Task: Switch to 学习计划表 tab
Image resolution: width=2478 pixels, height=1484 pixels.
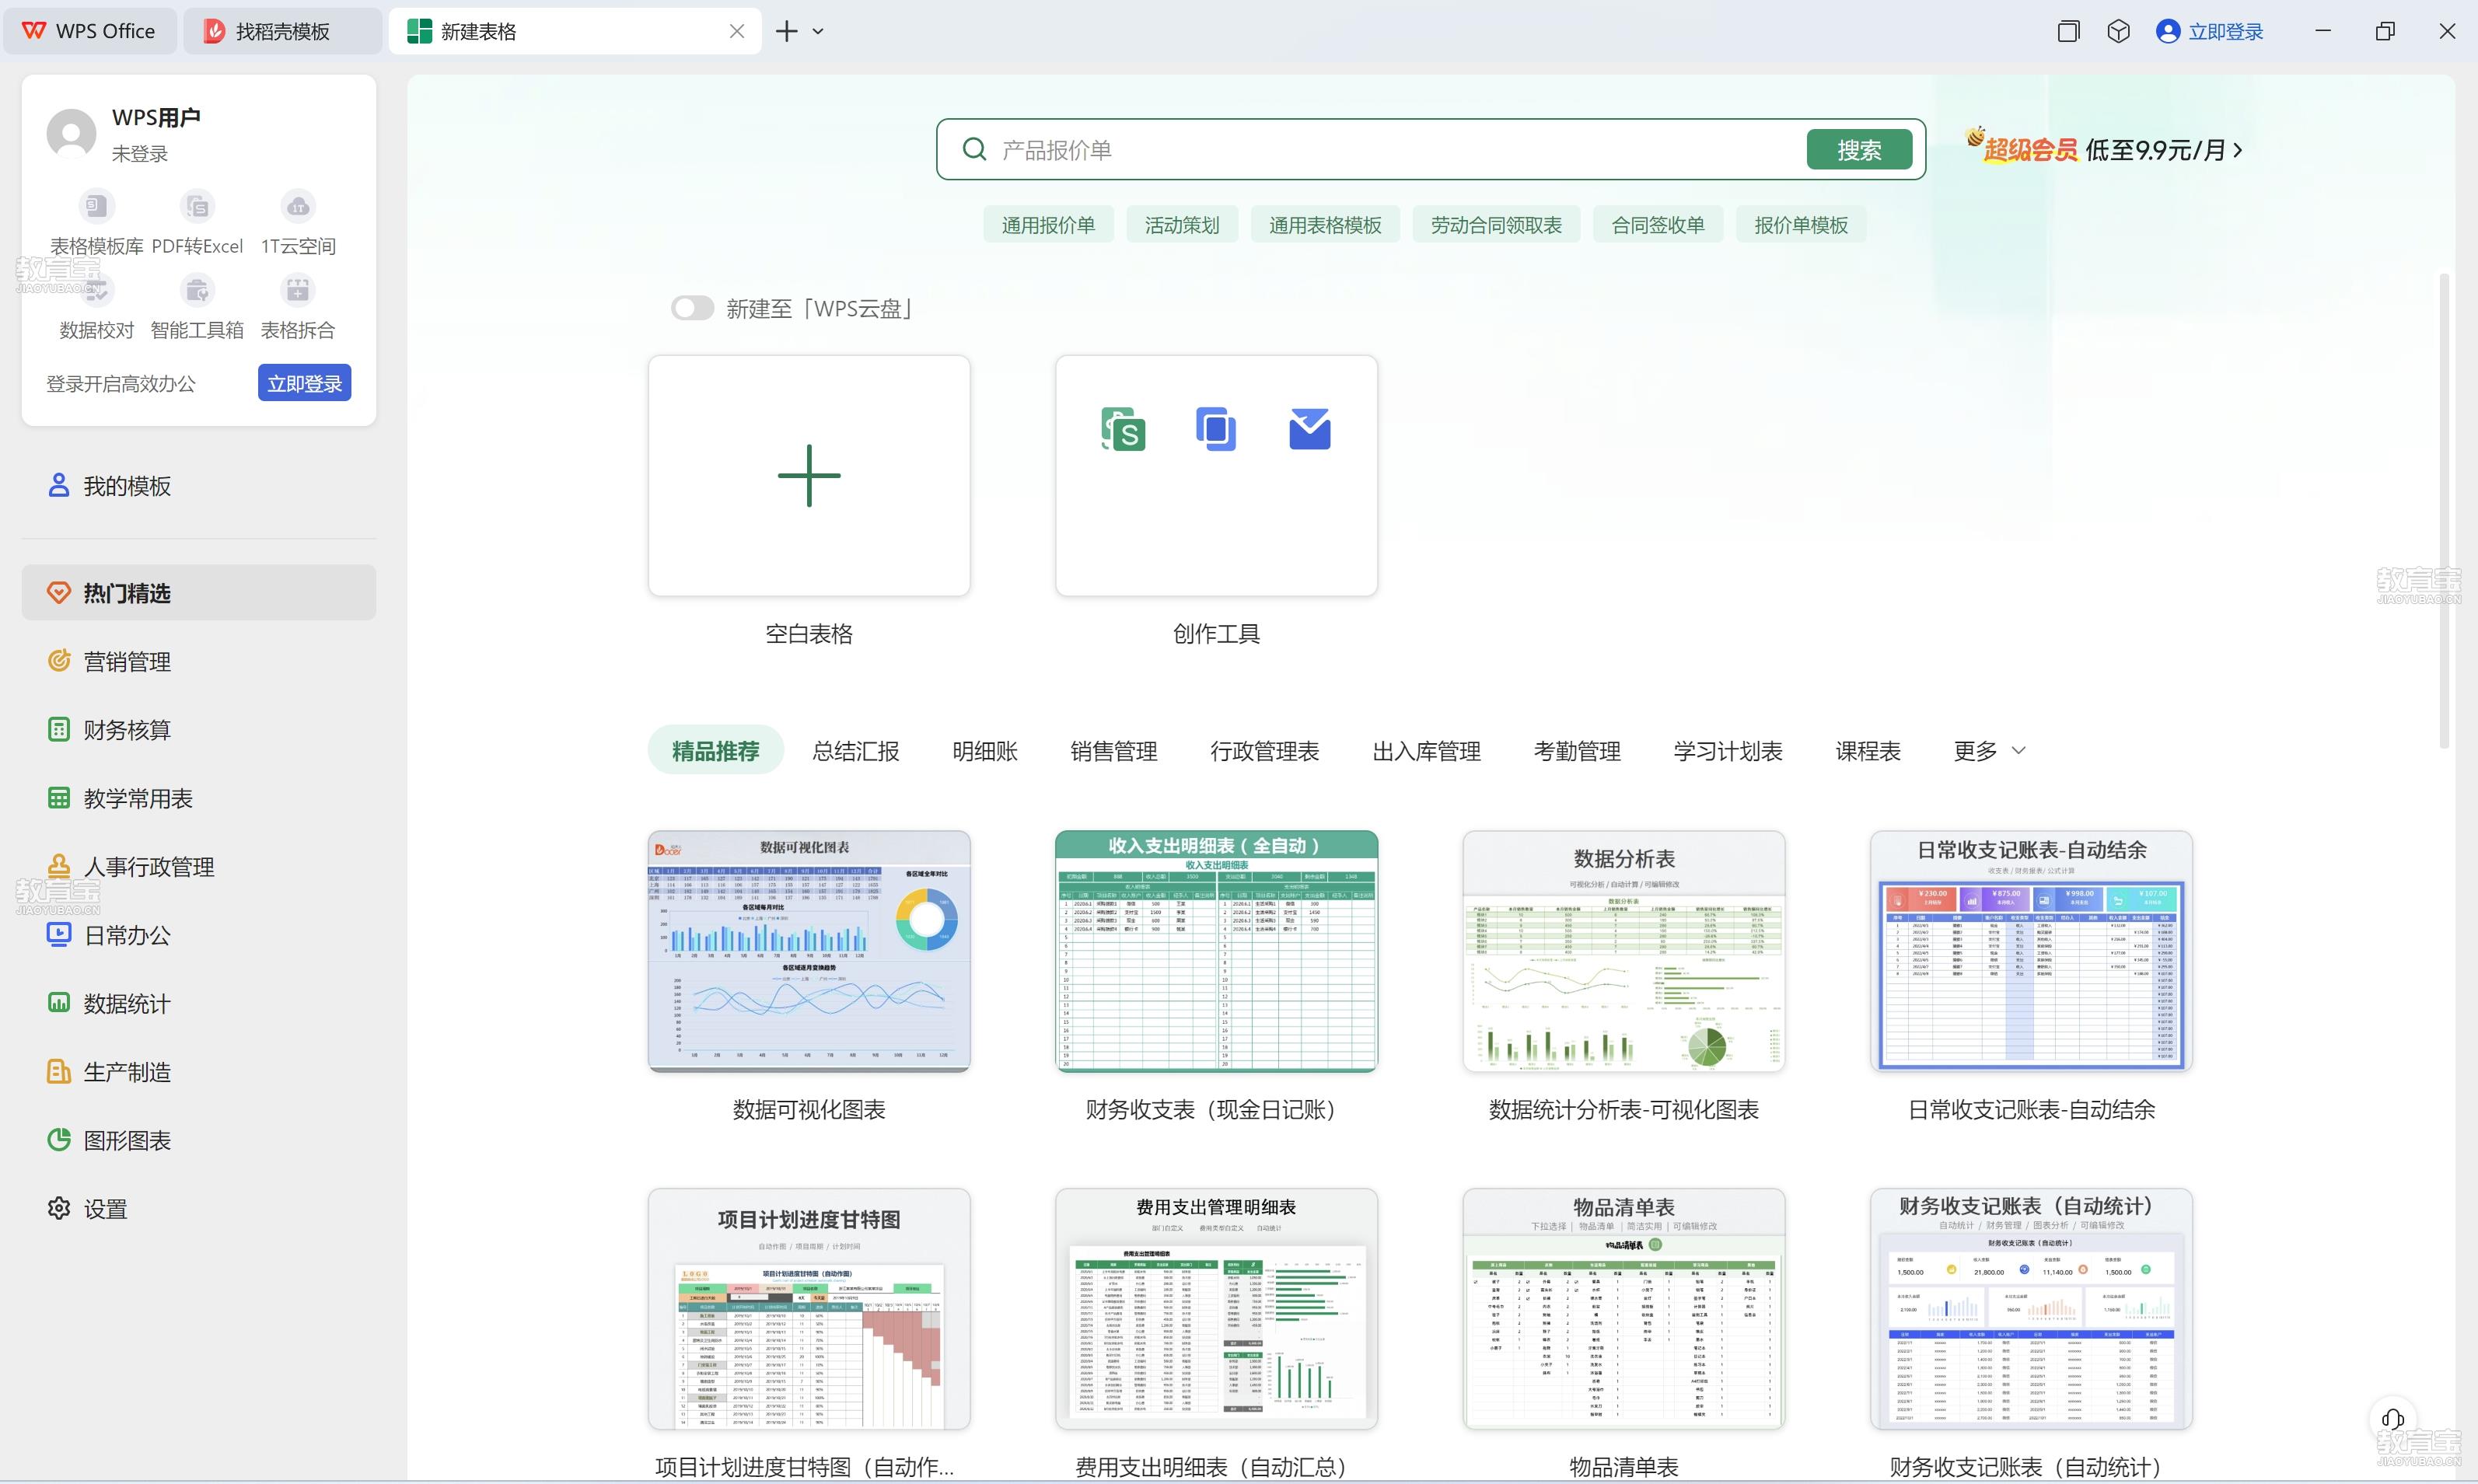Action: 1728,751
